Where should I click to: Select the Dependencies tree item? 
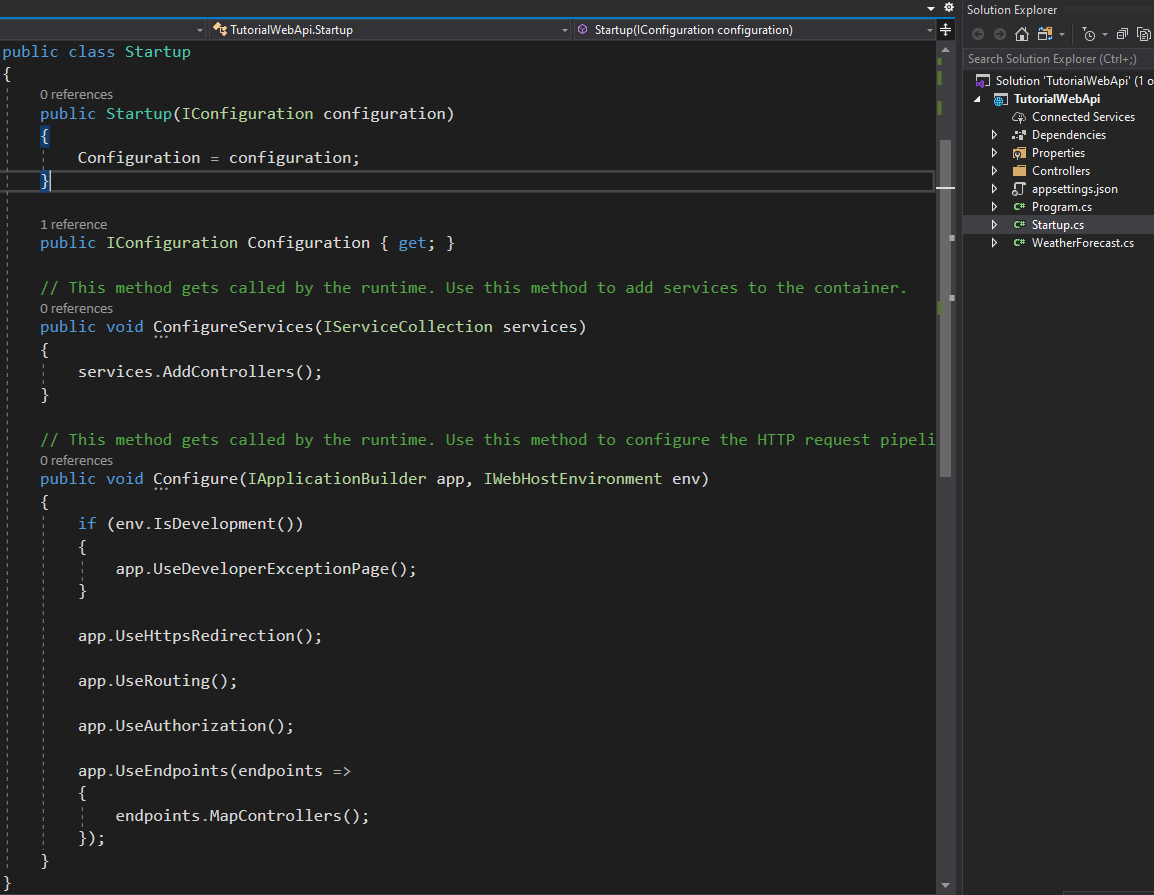coord(1069,135)
